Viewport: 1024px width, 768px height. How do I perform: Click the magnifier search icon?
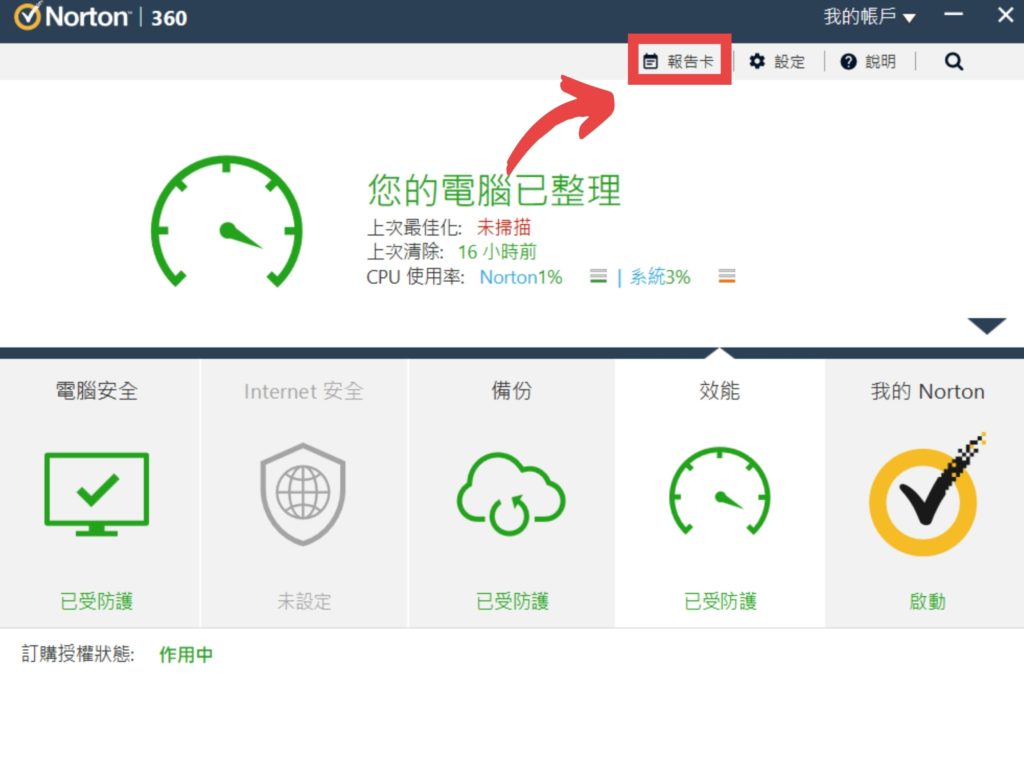[953, 61]
